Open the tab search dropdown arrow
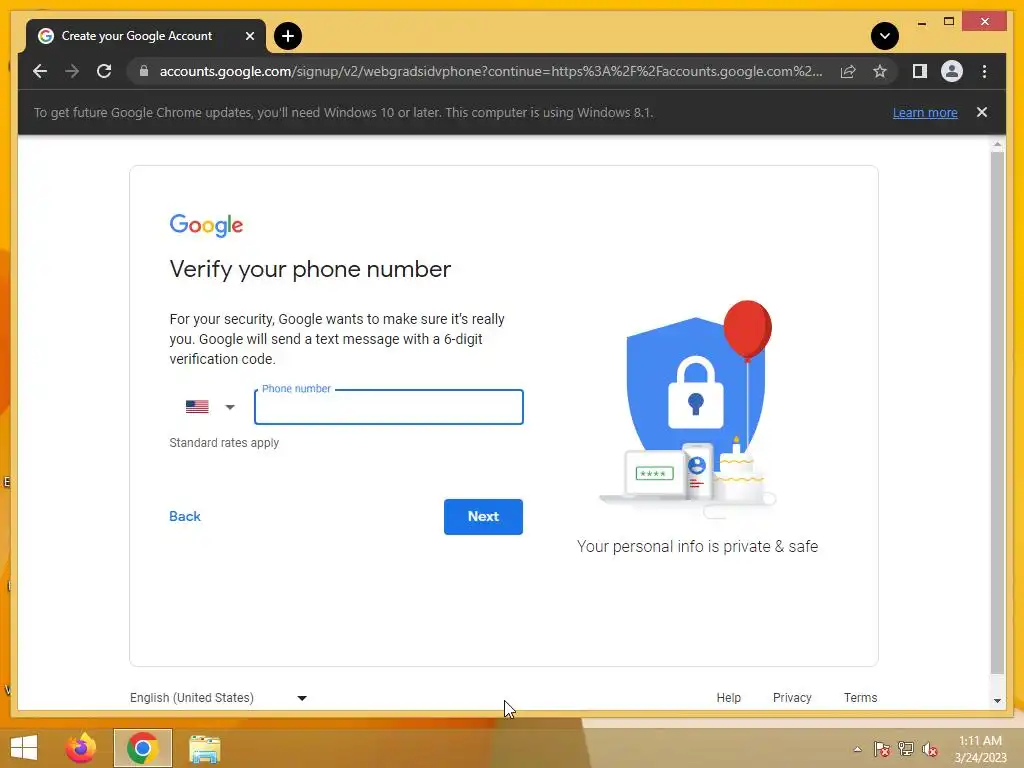The height and width of the screenshot is (768, 1024). (885, 36)
